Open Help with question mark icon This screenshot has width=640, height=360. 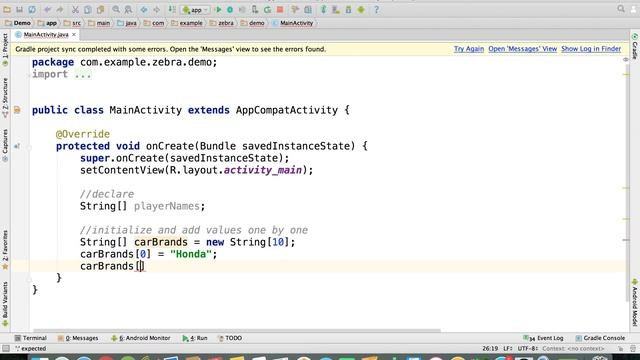click(x=376, y=9)
